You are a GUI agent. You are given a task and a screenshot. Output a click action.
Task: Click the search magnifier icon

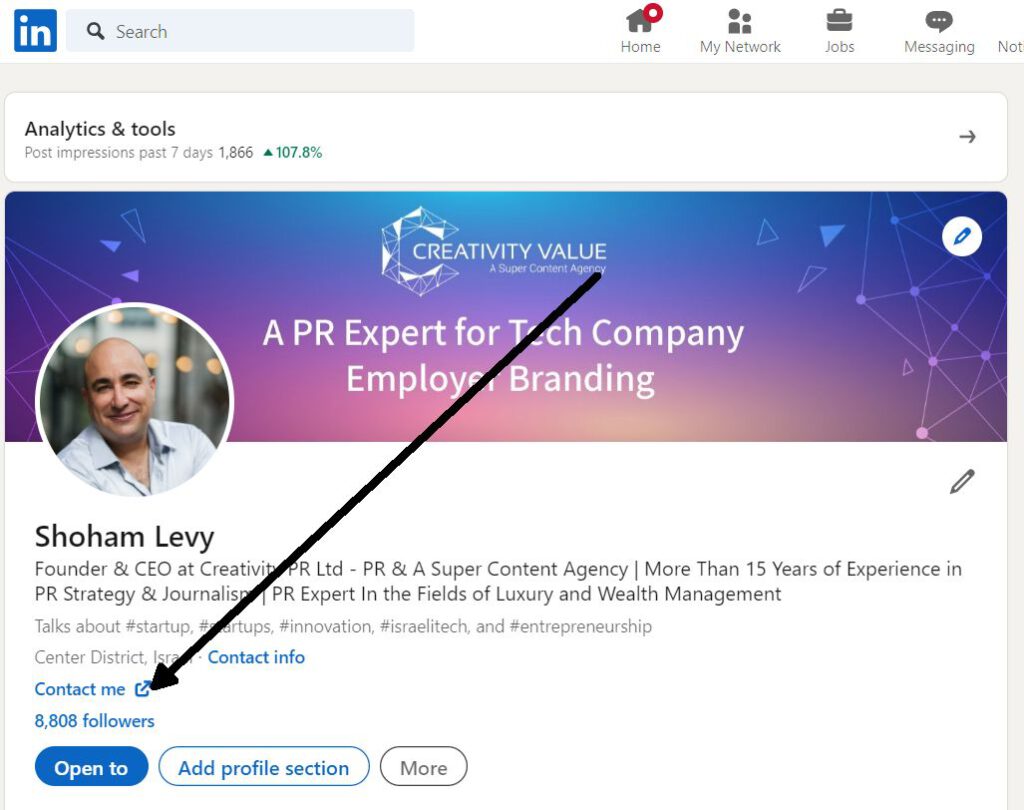click(x=95, y=31)
